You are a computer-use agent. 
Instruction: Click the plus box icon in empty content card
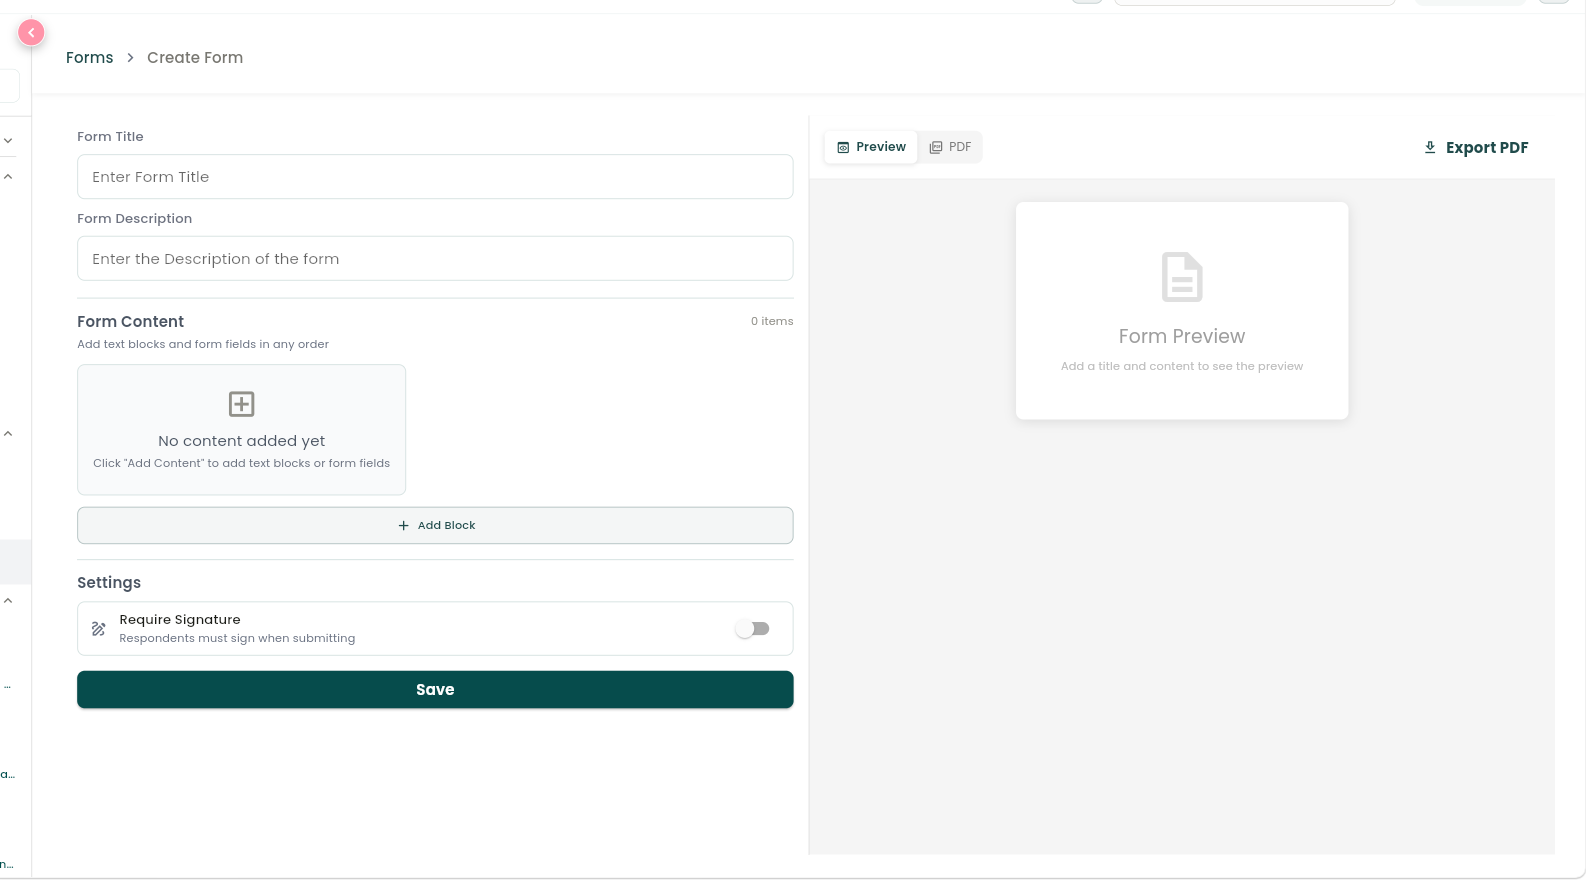[242, 404]
